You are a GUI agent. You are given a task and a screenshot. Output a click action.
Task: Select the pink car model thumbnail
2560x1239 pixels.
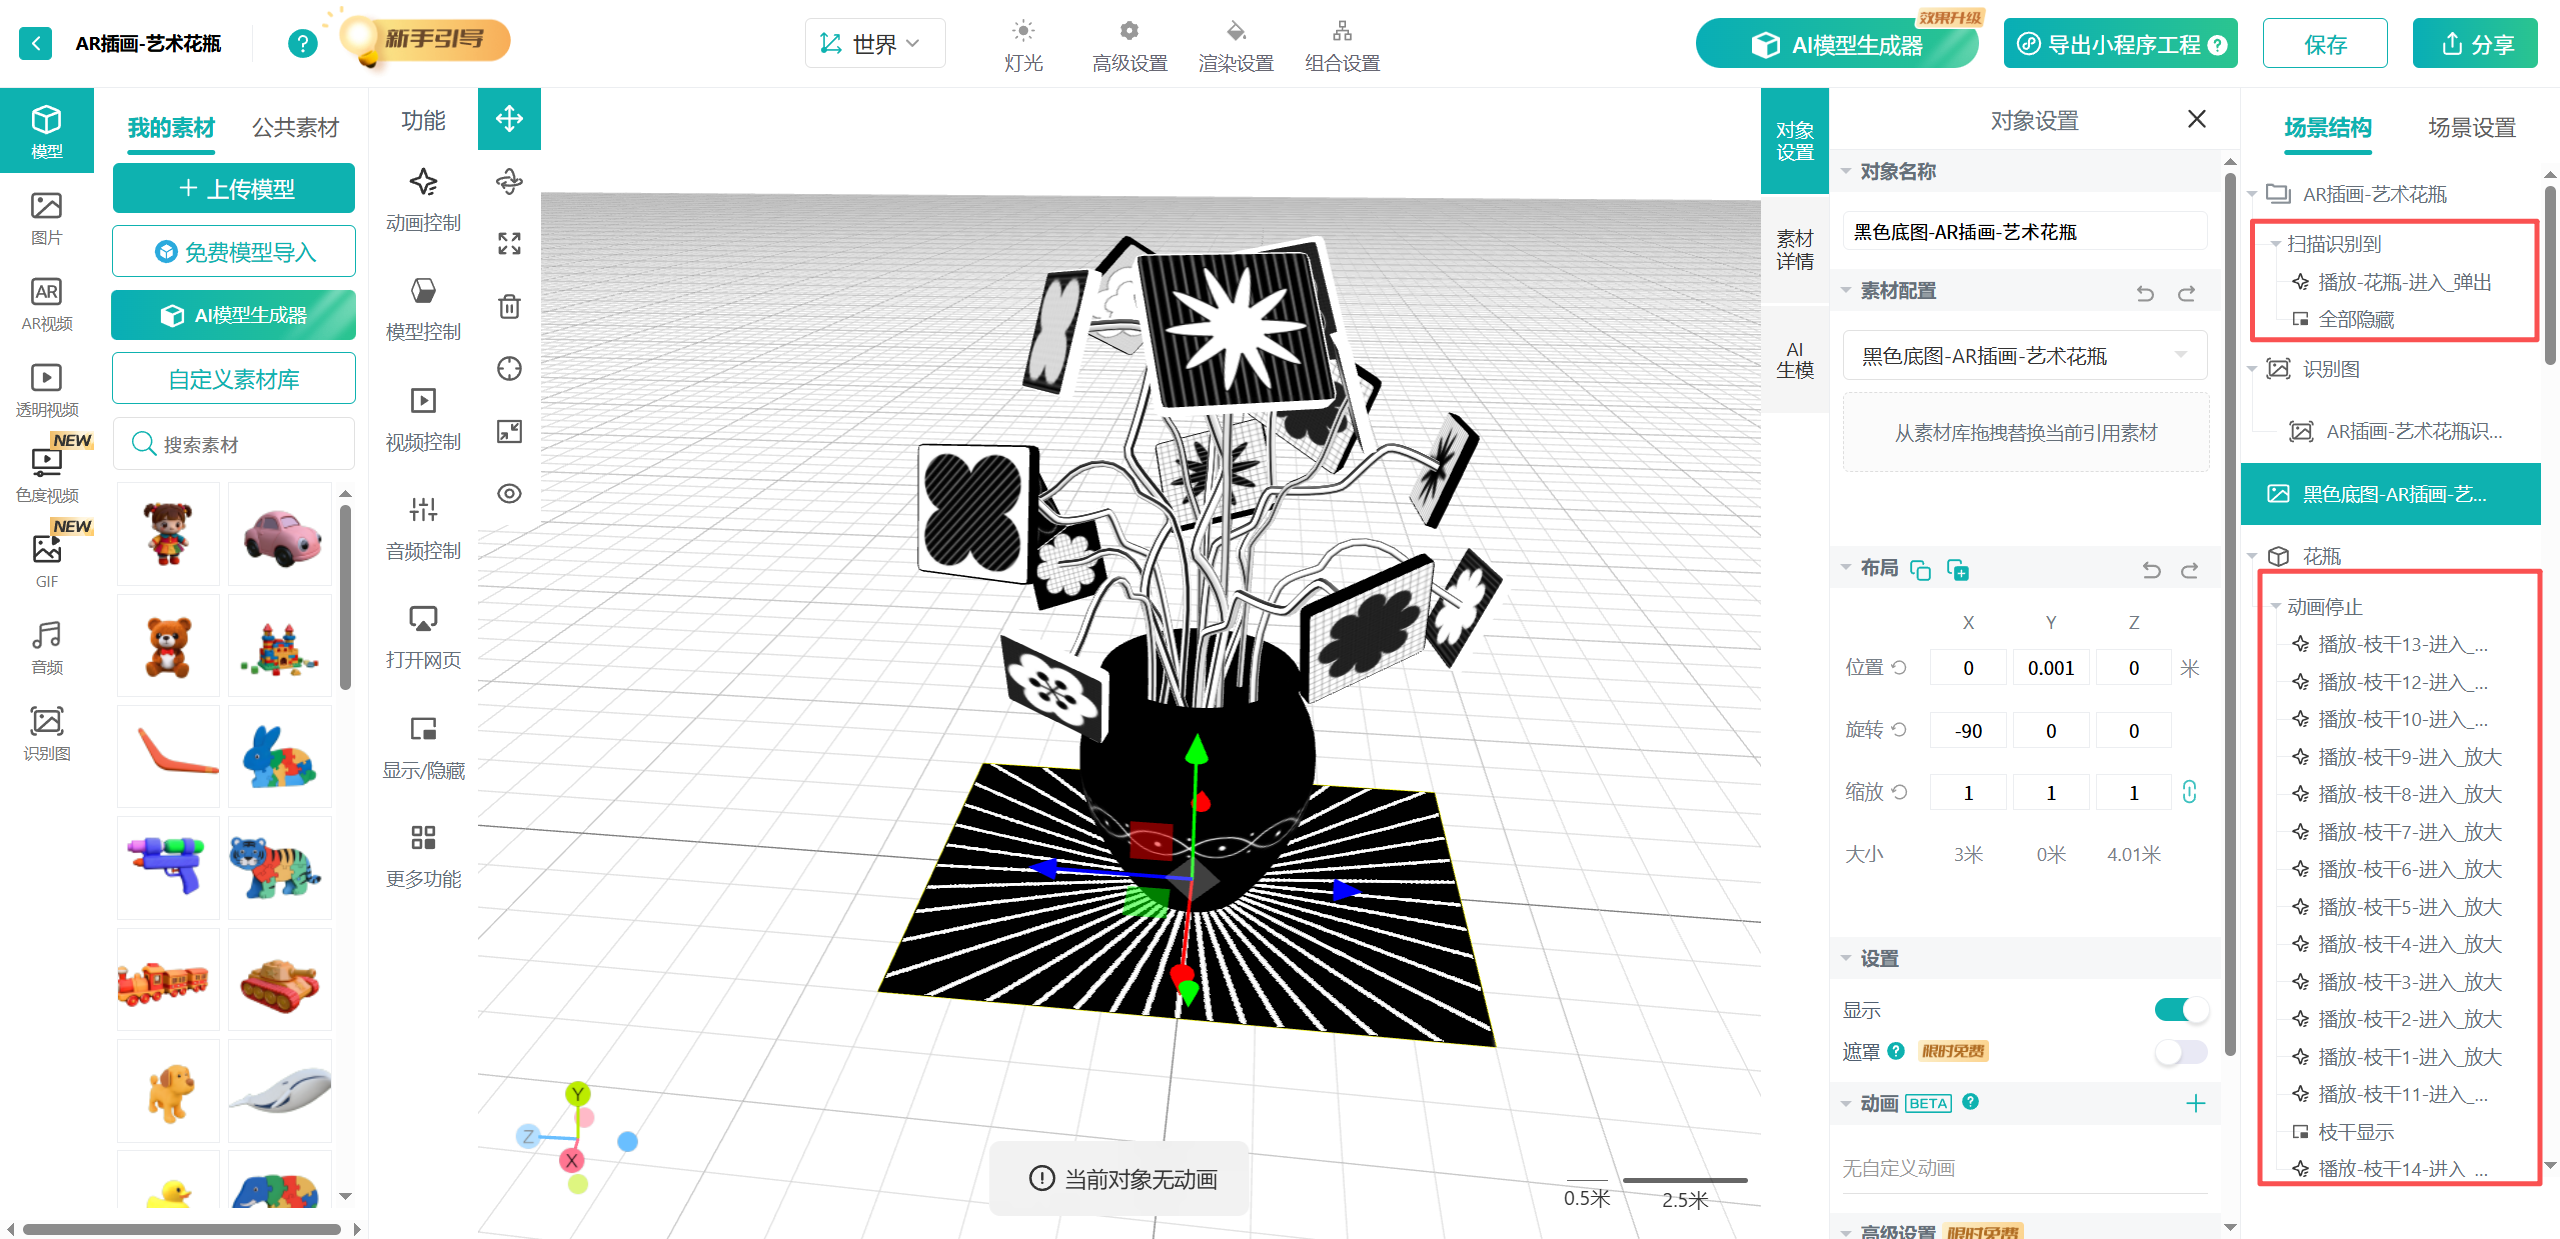point(281,536)
